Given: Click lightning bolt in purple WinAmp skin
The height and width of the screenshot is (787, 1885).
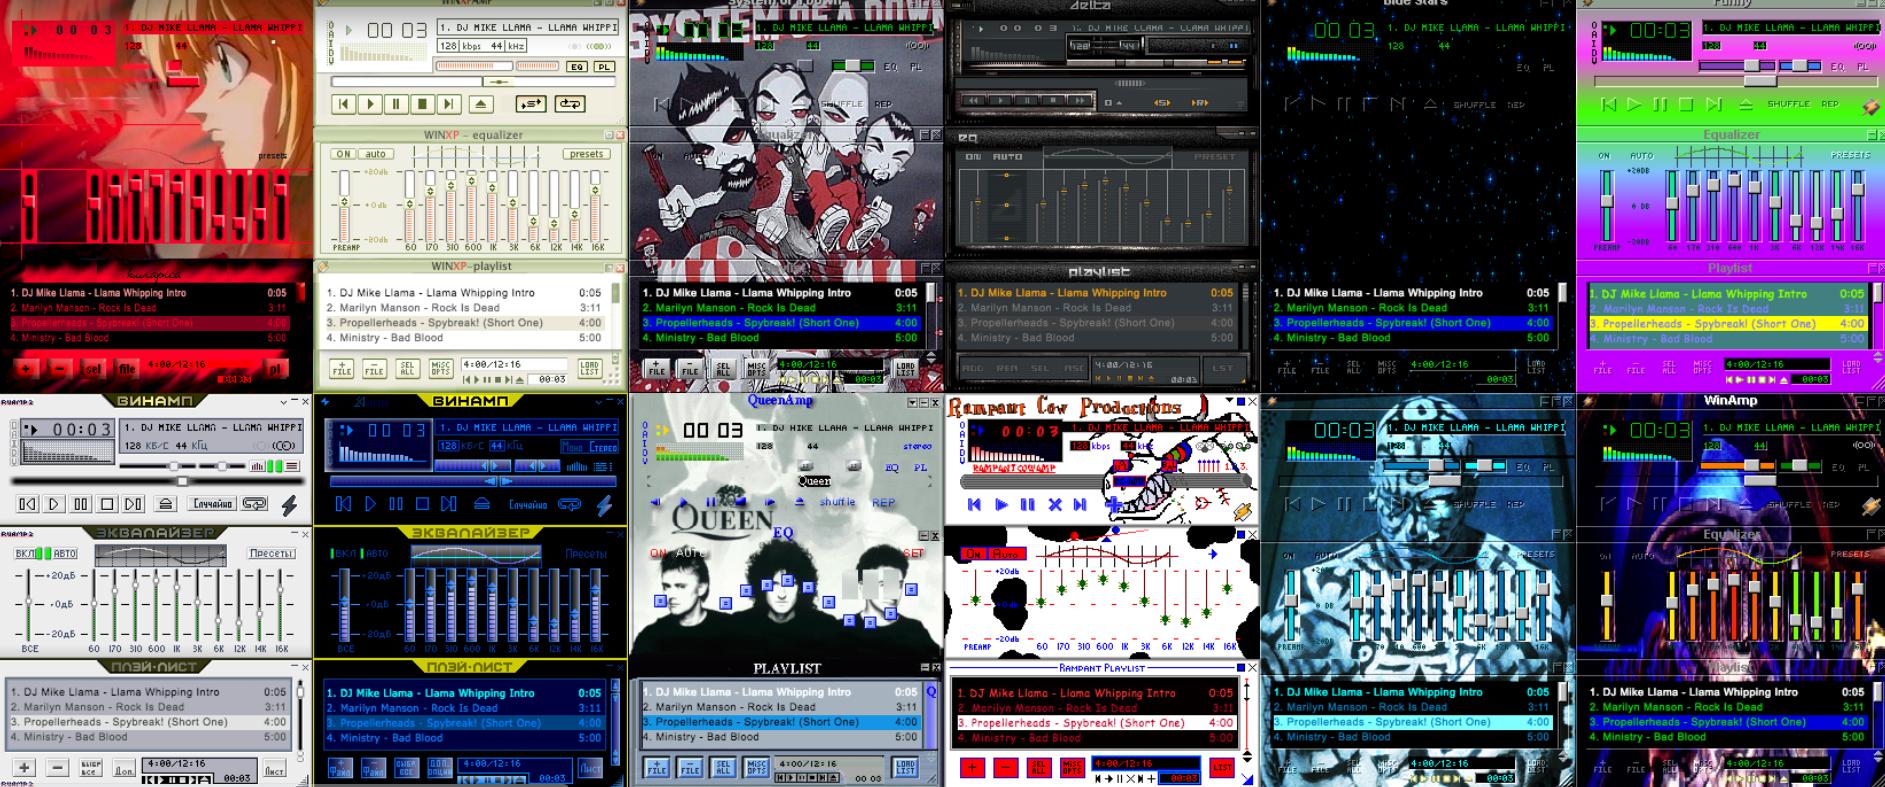Looking at the screenshot, I should [1869, 506].
